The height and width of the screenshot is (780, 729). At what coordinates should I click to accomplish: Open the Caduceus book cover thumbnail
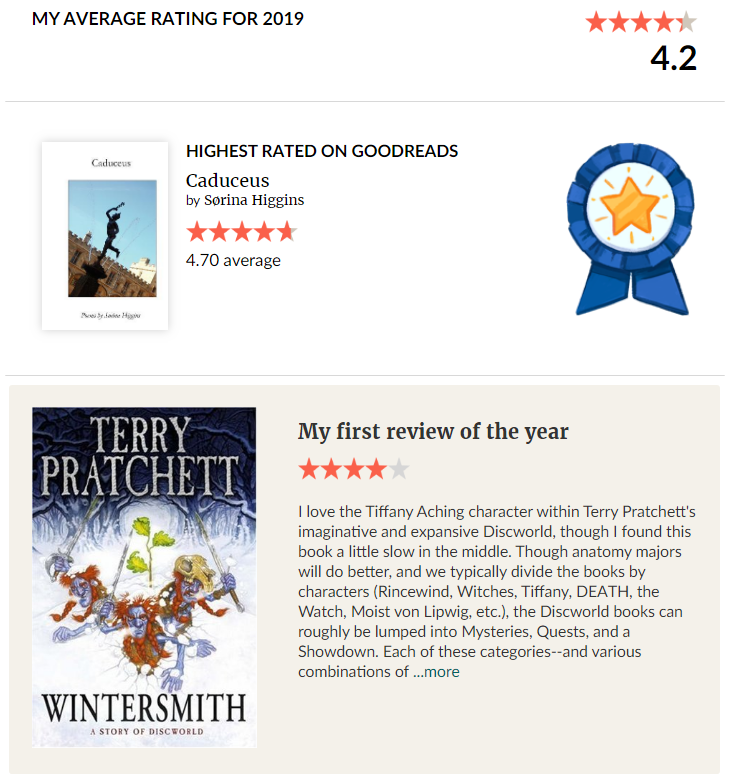[105, 236]
